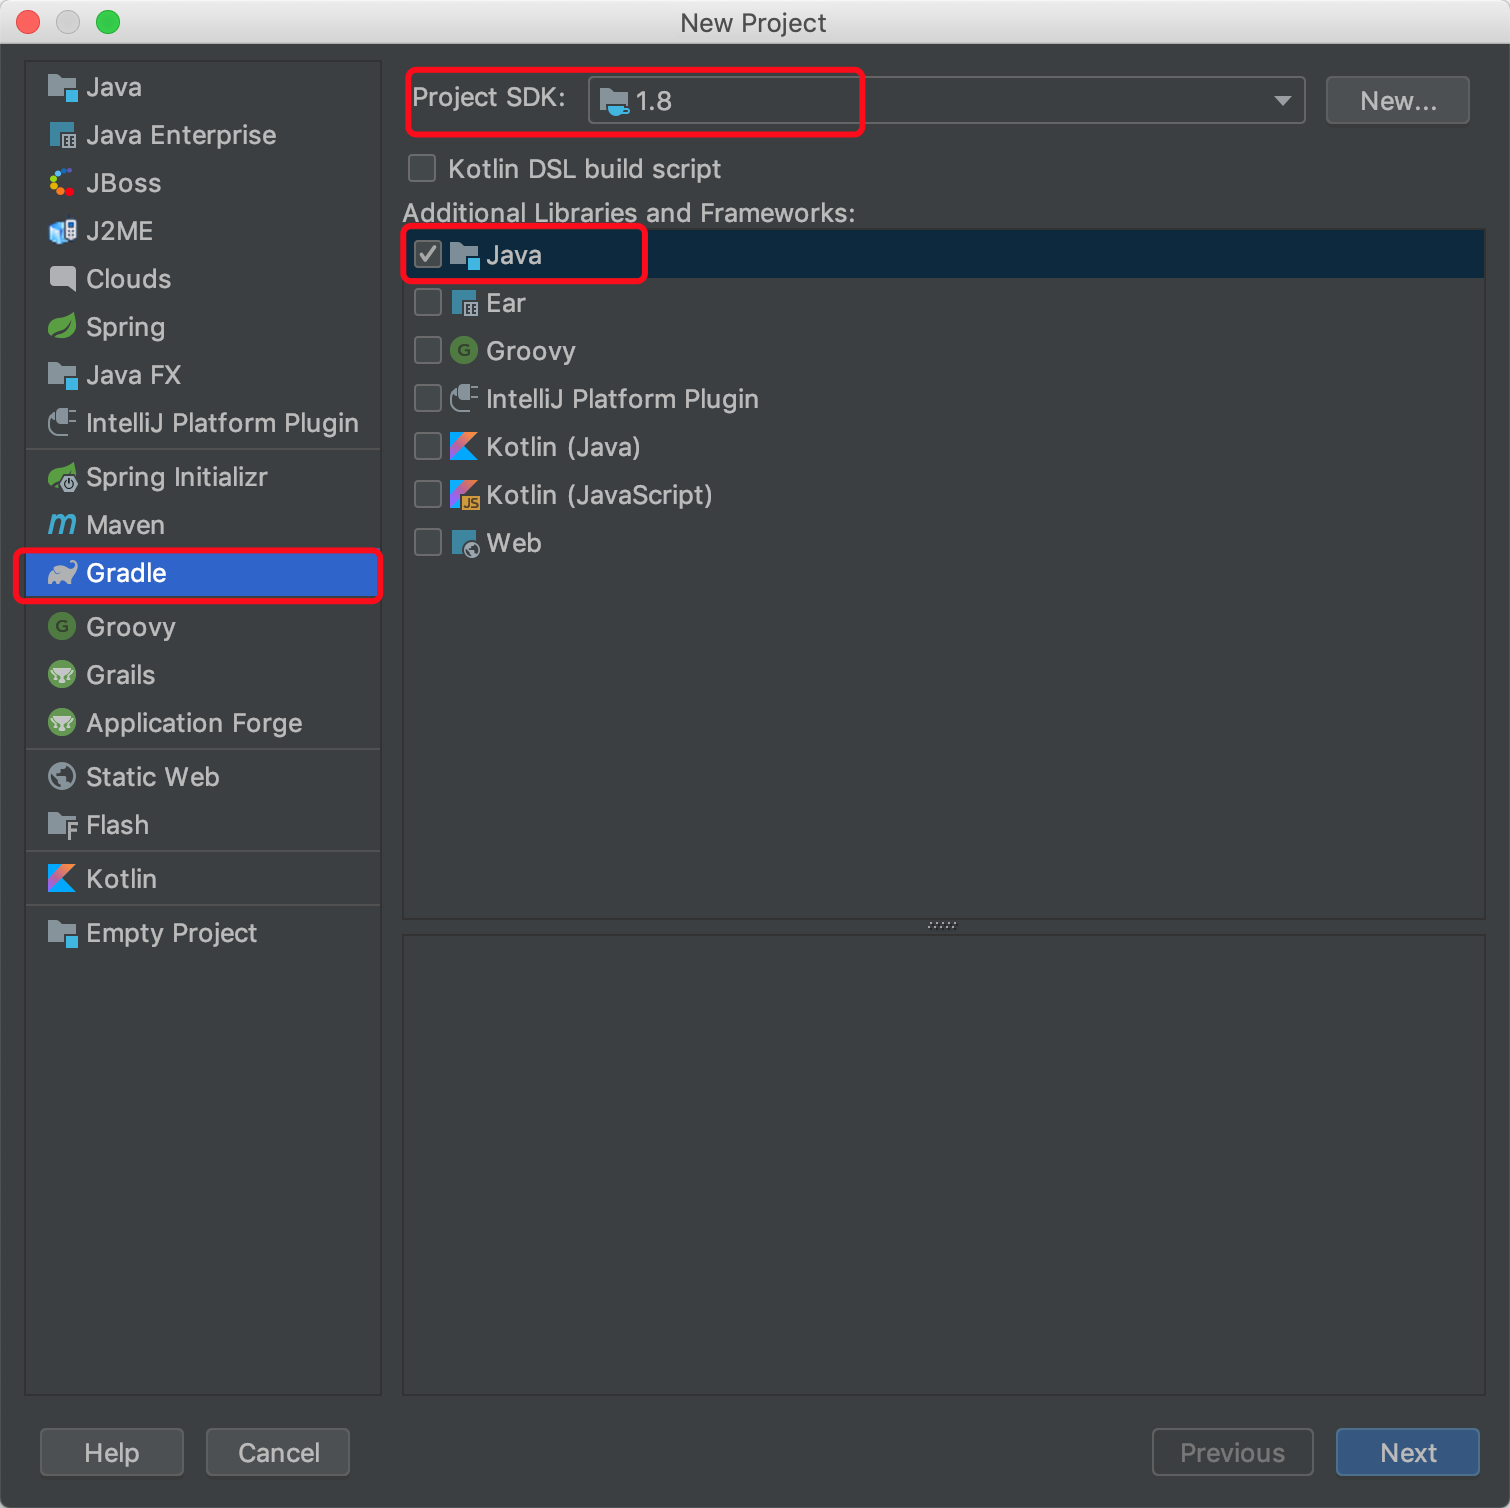Select the Java folder icon in sidebar

(x=62, y=88)
